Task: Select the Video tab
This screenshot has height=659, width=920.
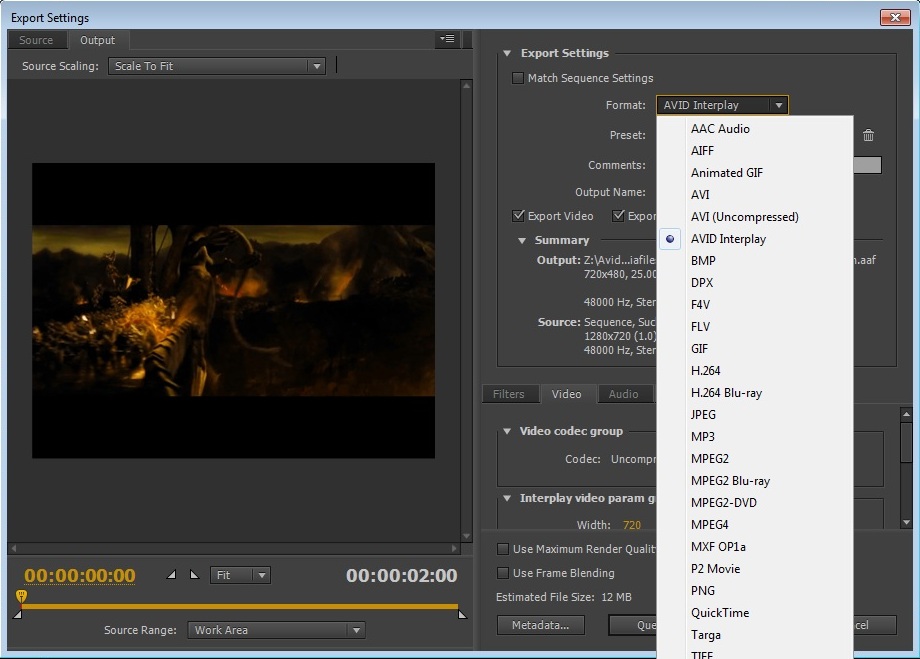Action: [566, 394]
